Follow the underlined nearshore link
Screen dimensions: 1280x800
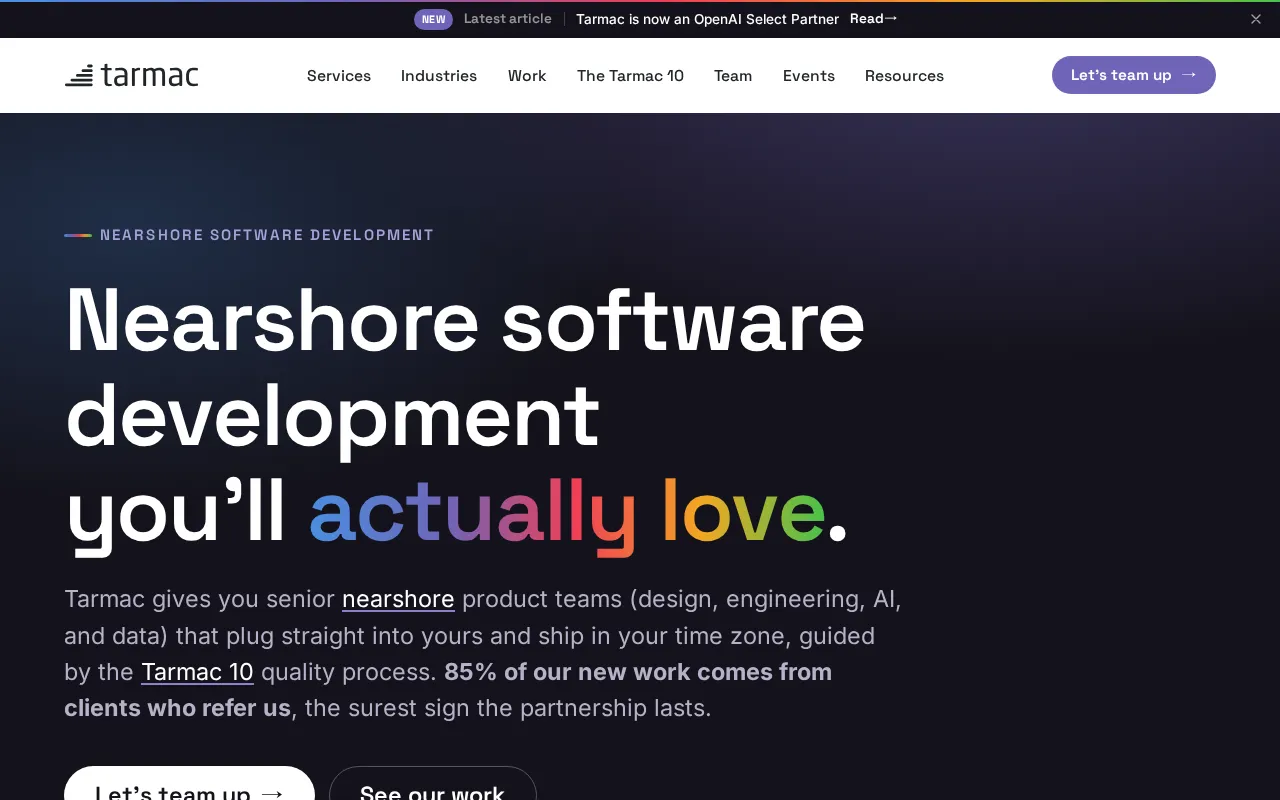pyautogui.click(x=398, y=599)
